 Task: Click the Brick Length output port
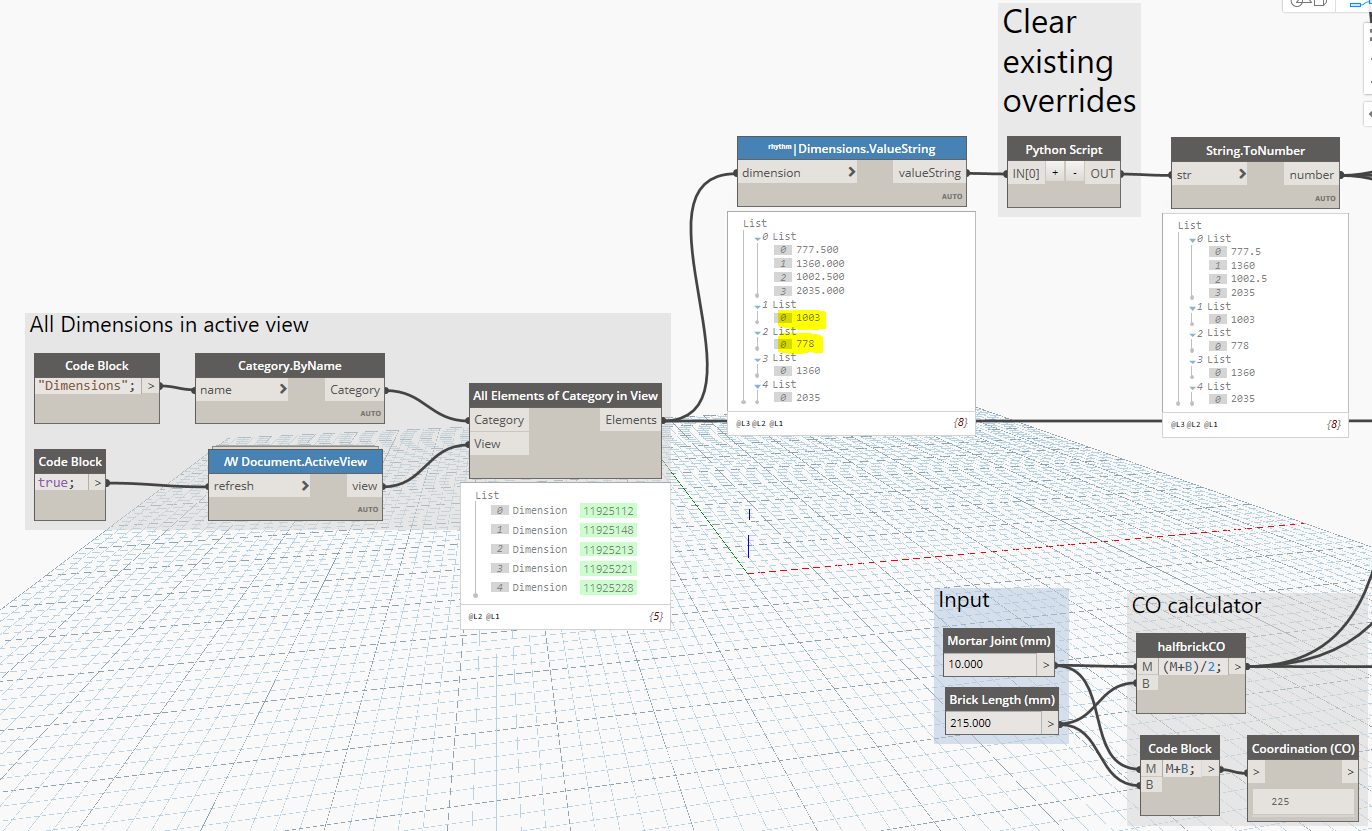click(1050, 722)
